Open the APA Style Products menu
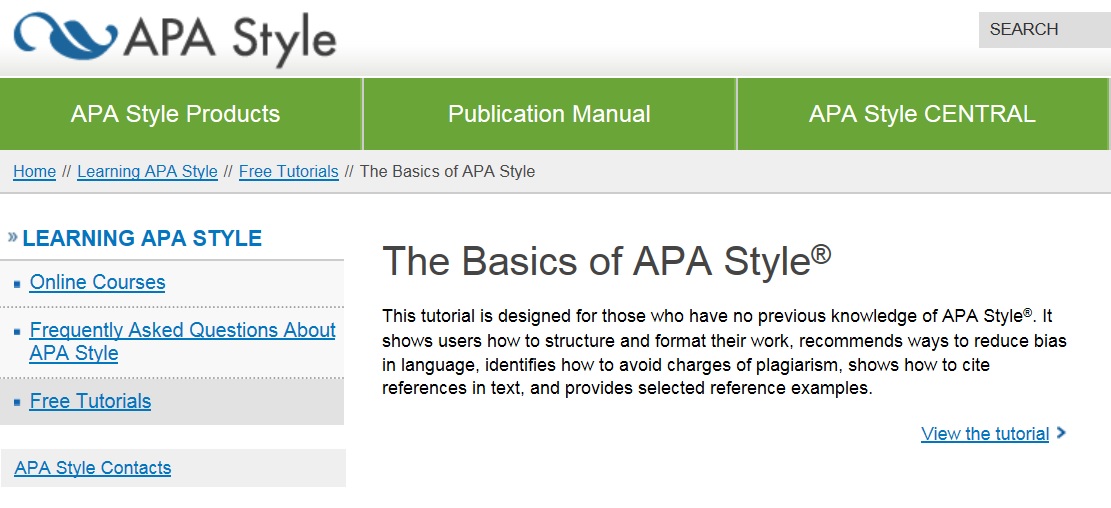 [x=181, y=114]
